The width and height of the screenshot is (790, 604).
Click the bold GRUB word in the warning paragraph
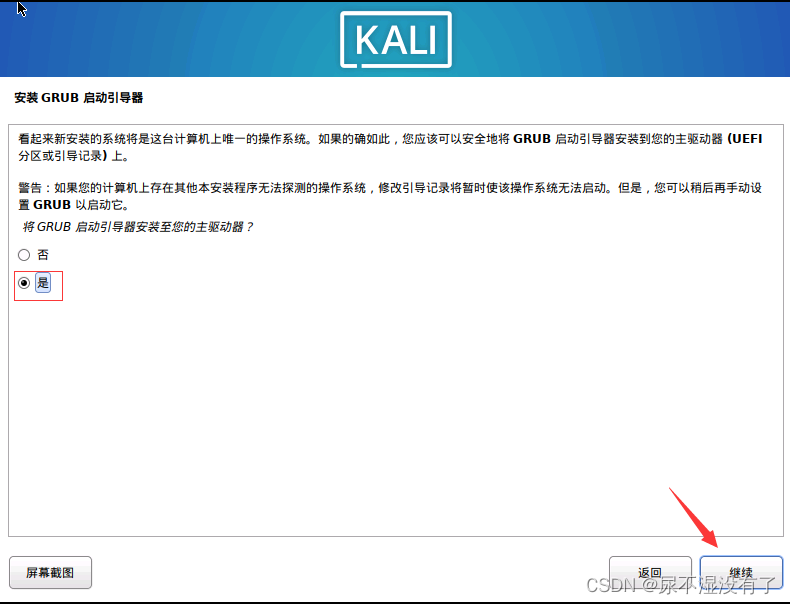click(52, 205)
